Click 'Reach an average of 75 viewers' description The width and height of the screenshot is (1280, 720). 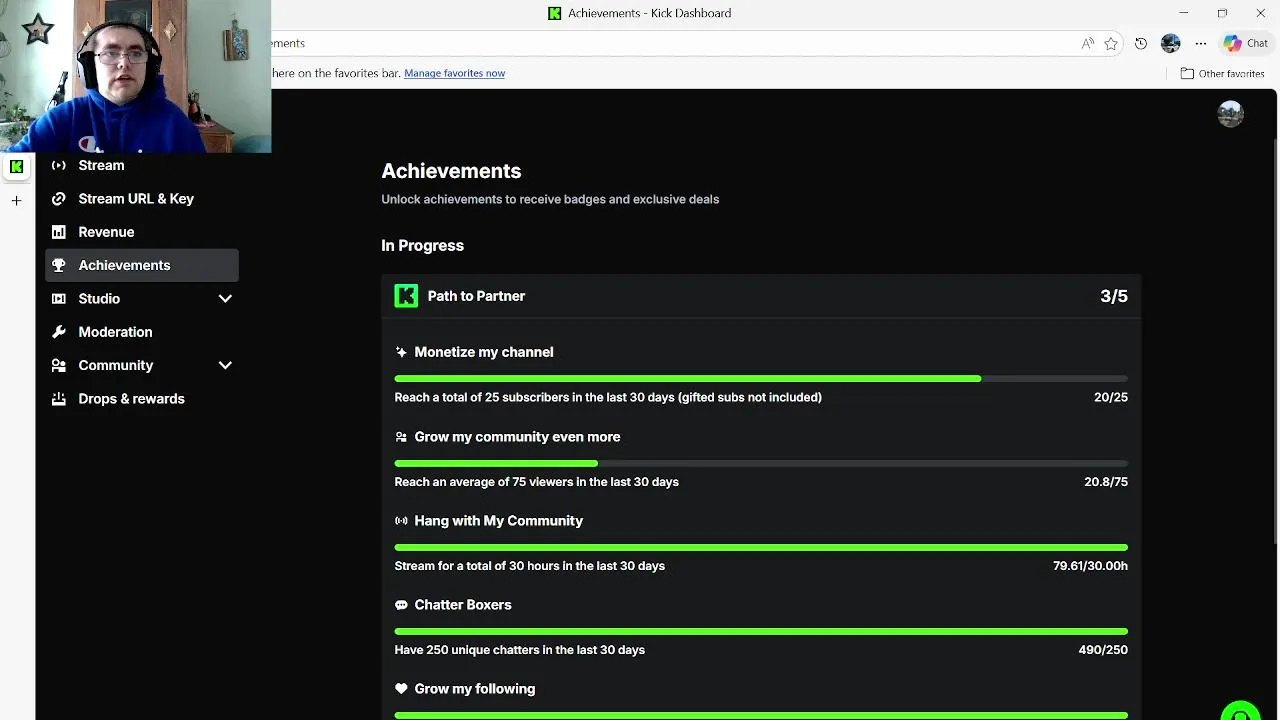pos(536,482)
